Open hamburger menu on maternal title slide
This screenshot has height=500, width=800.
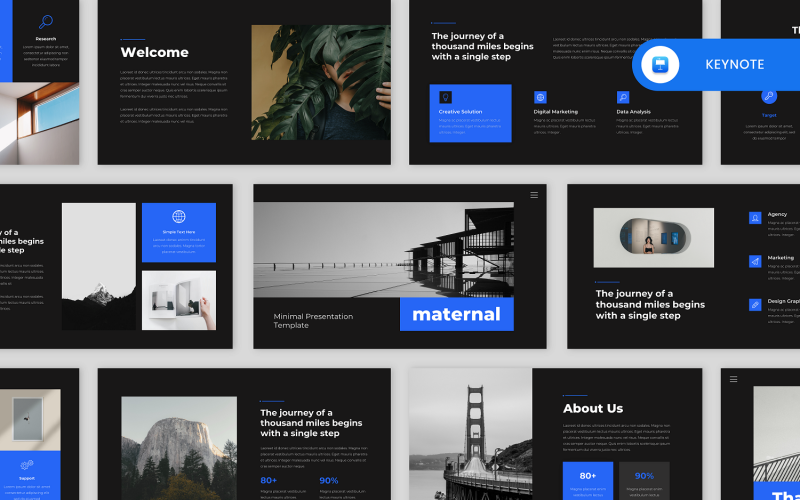[534, 195]
